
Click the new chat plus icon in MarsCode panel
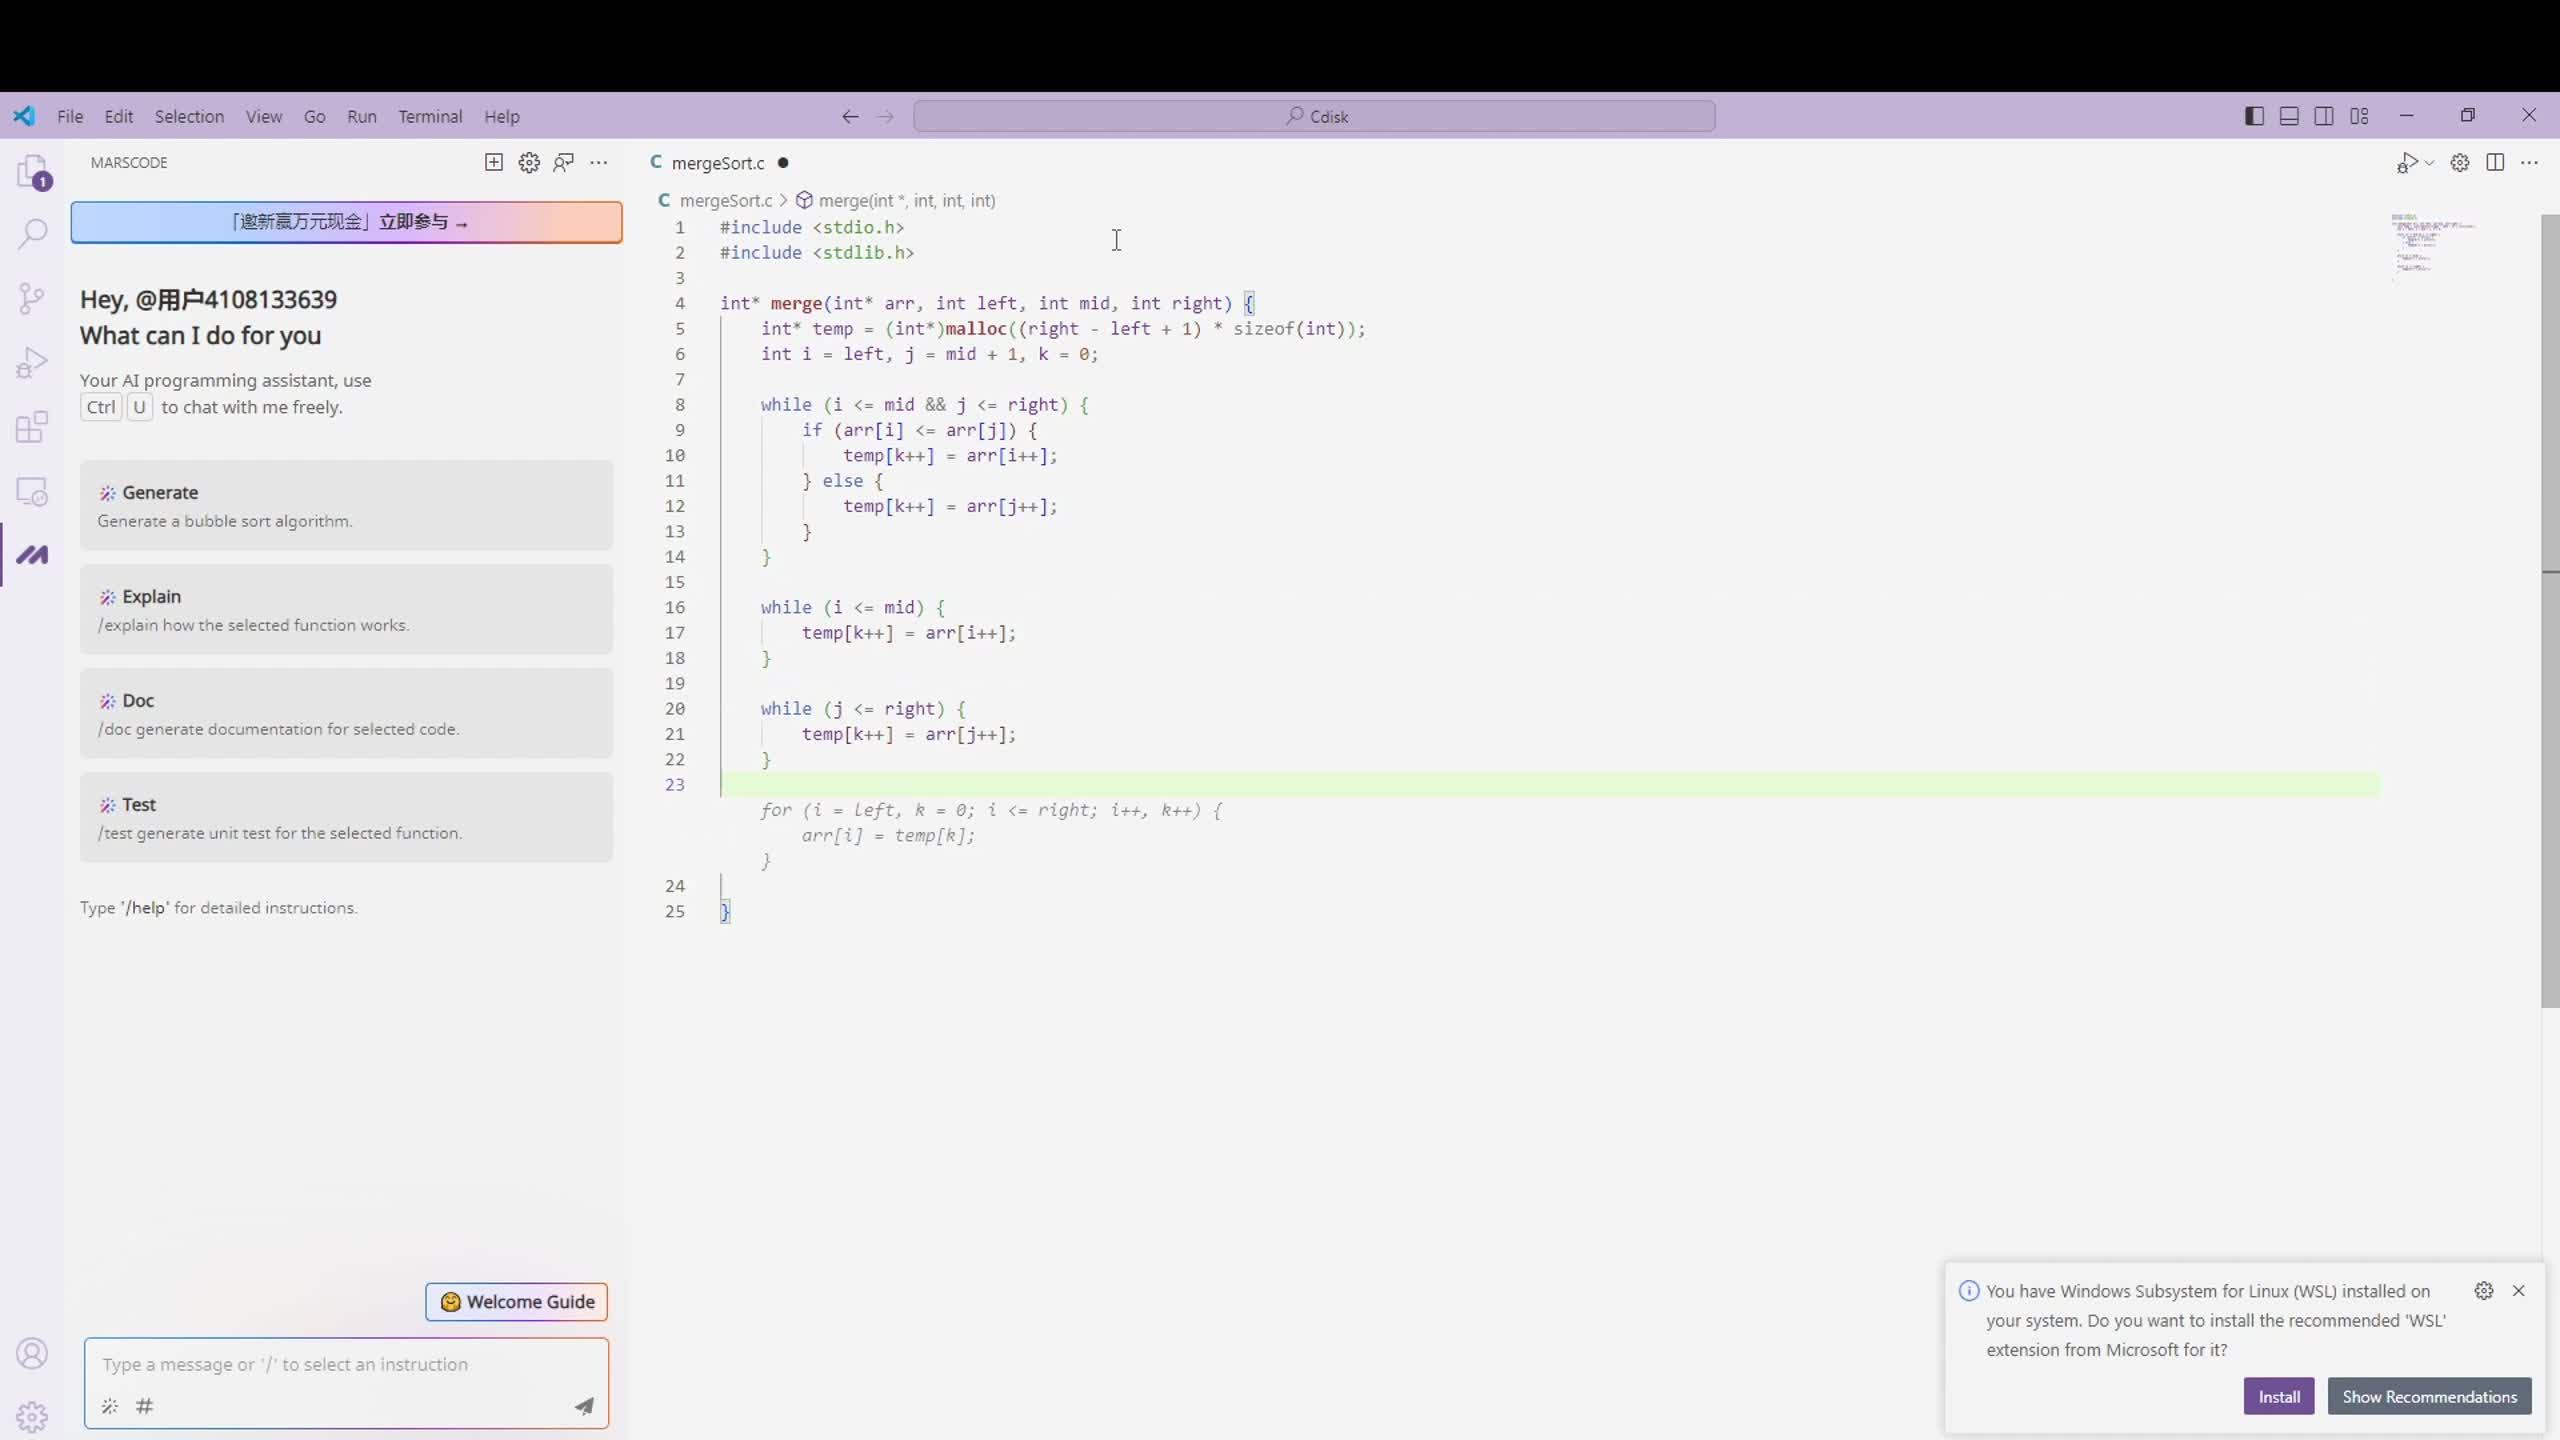493,162
